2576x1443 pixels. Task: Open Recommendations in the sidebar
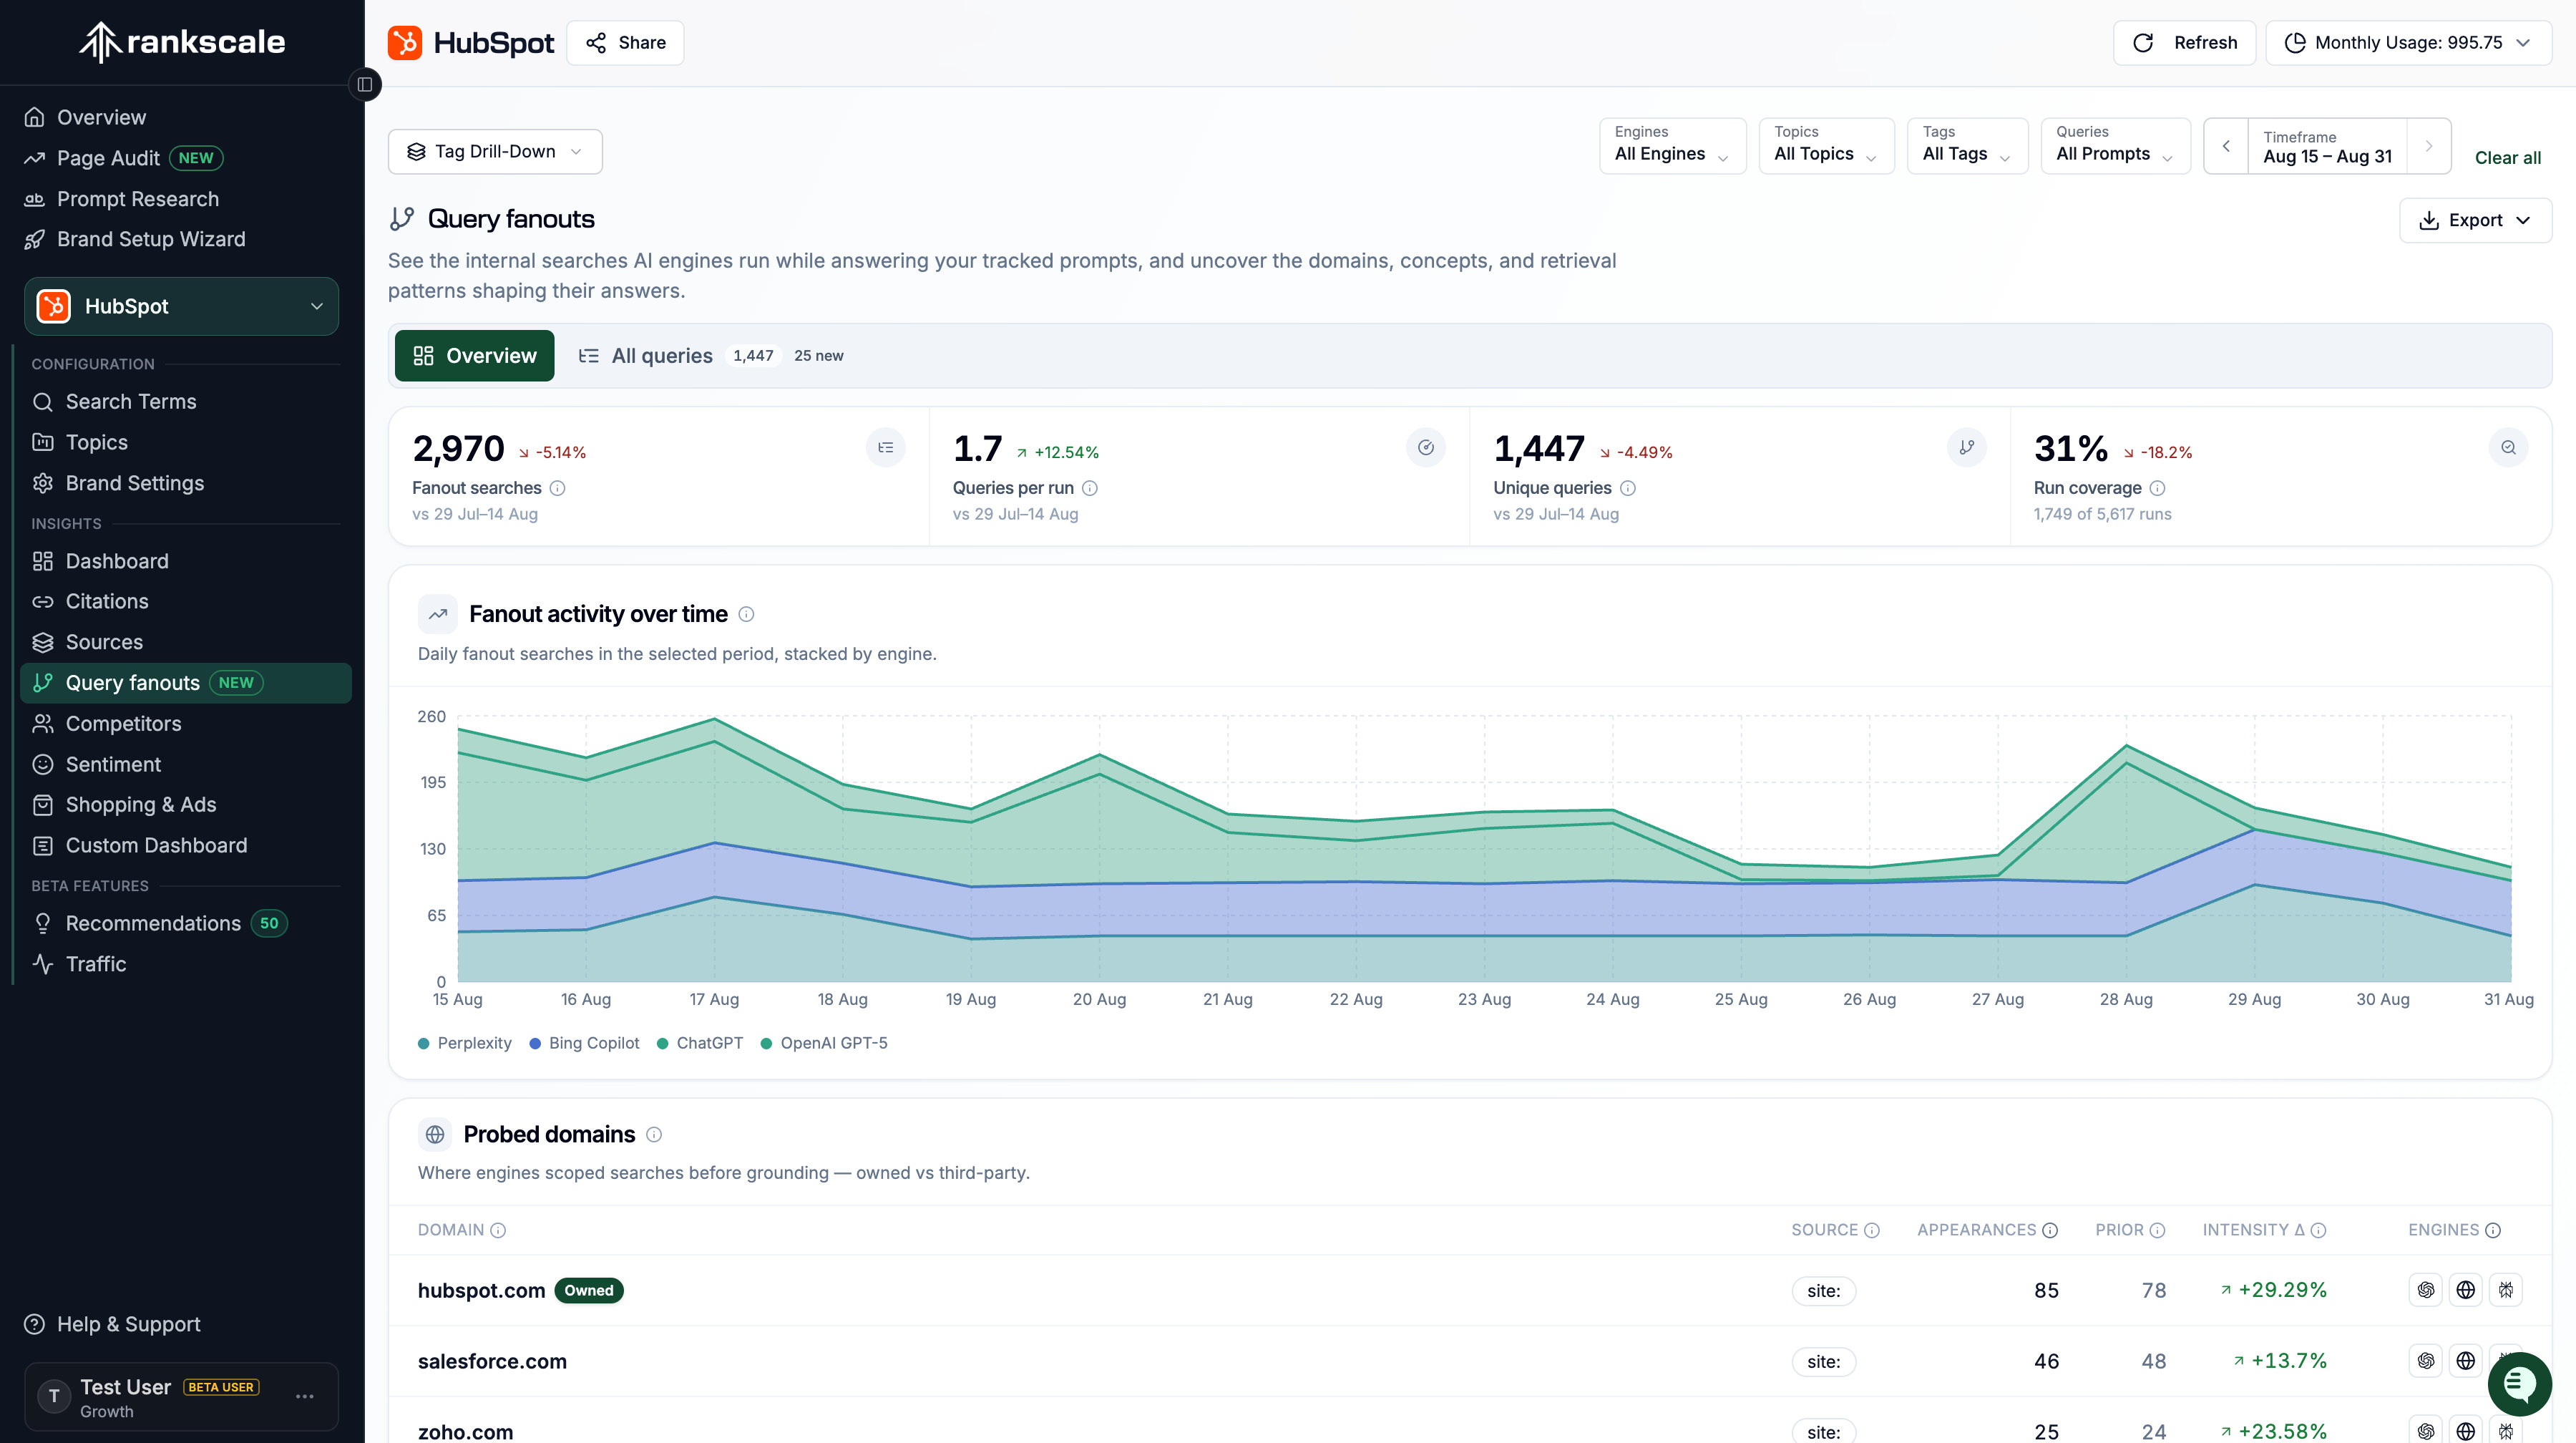[186, 923]
